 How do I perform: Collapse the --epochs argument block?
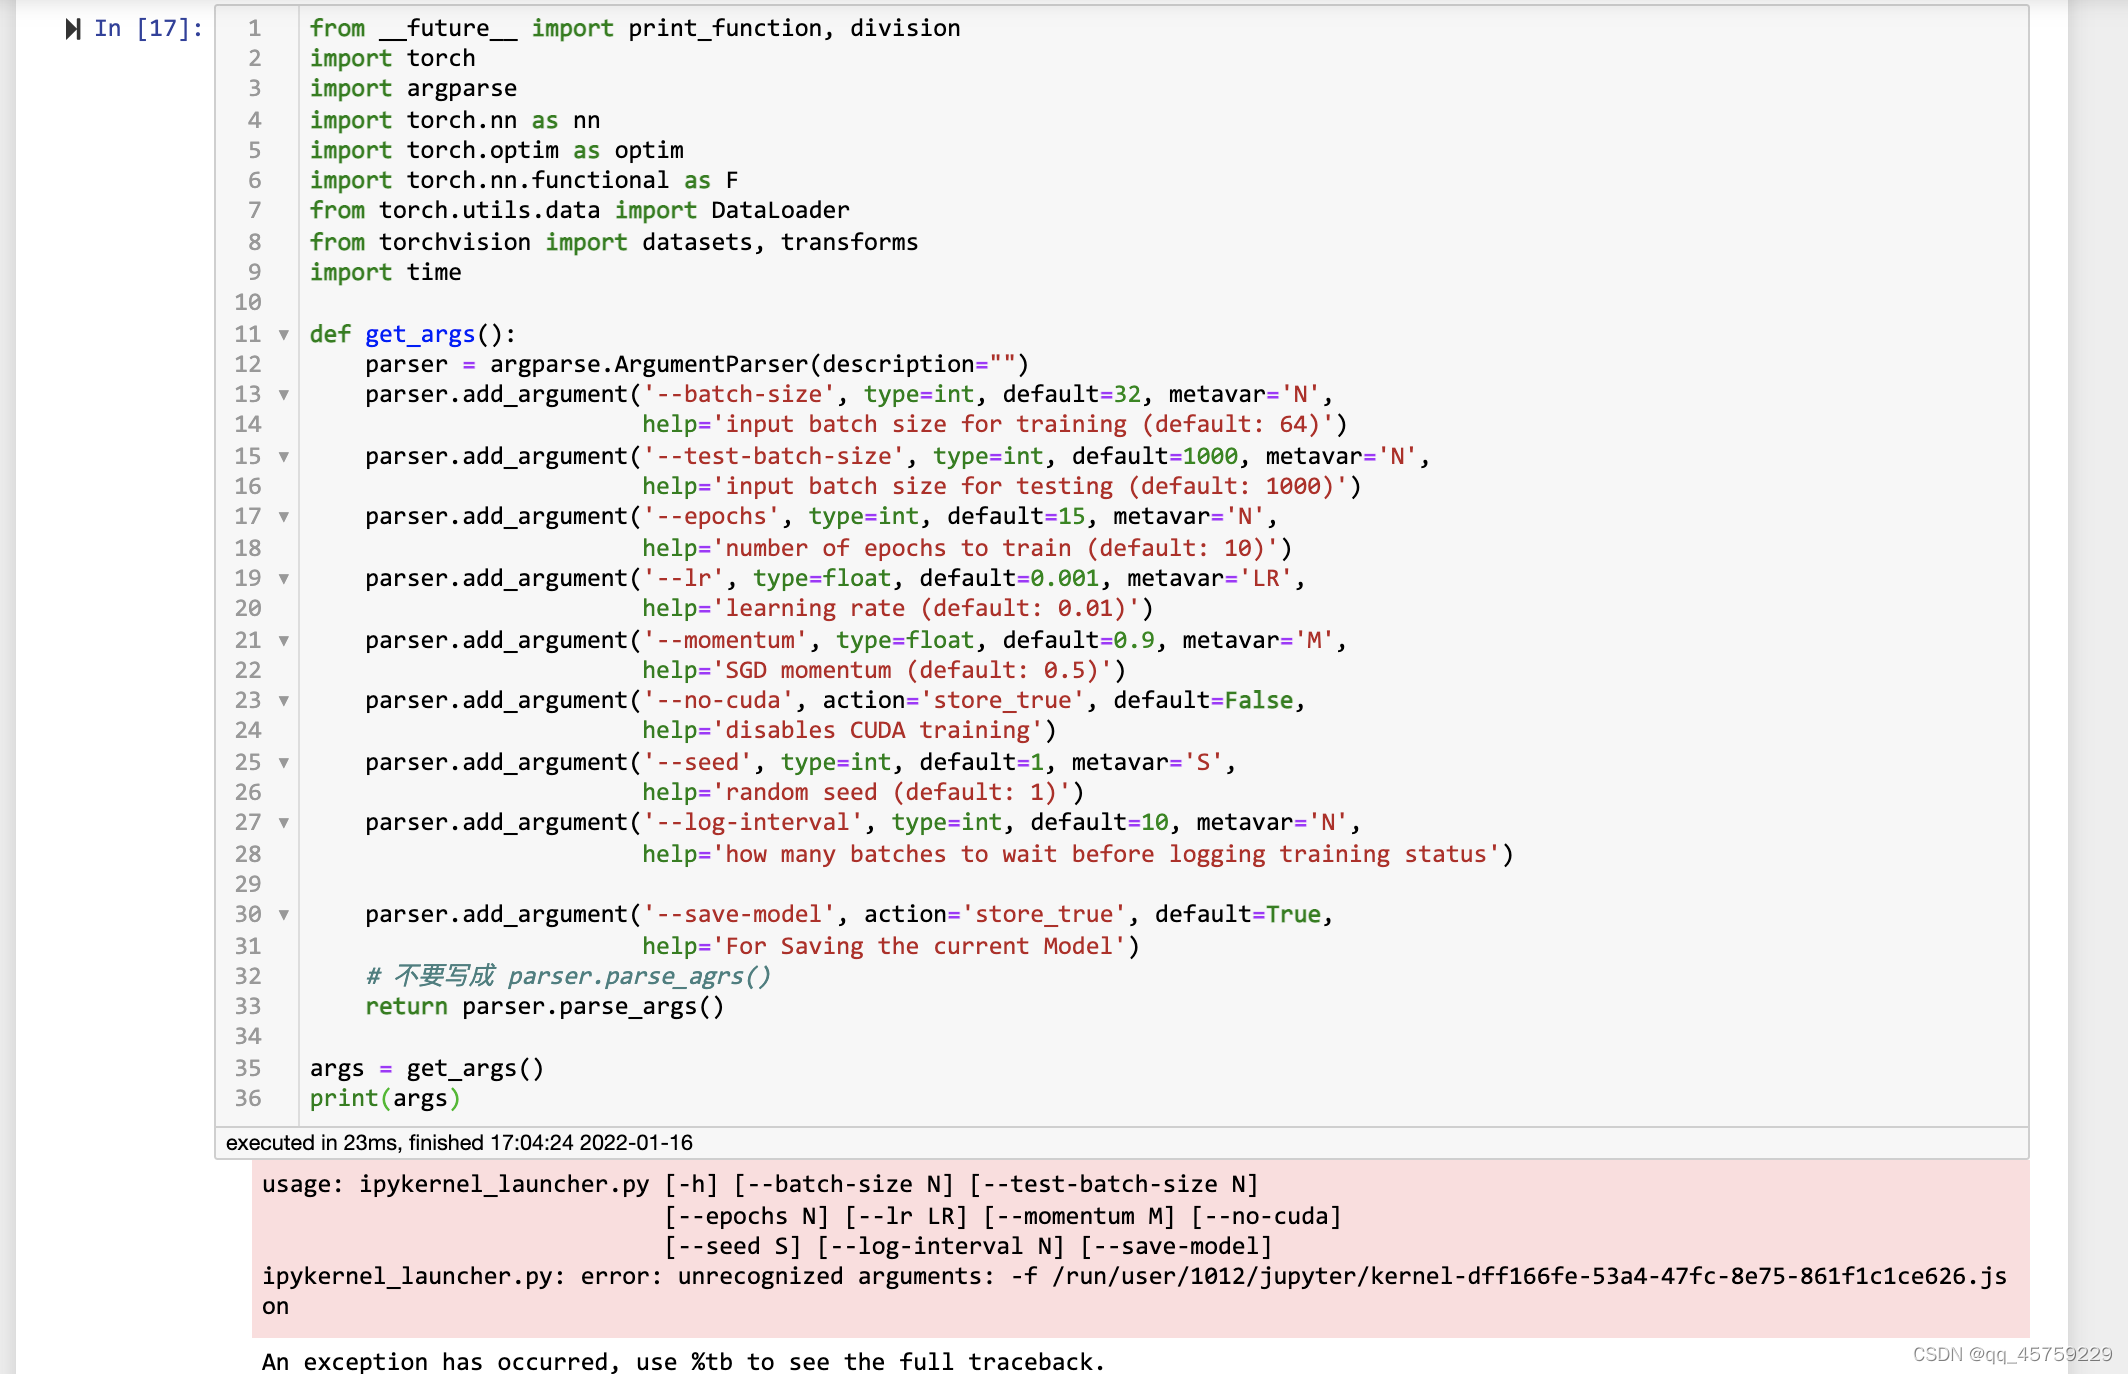(x=284, y=519)
